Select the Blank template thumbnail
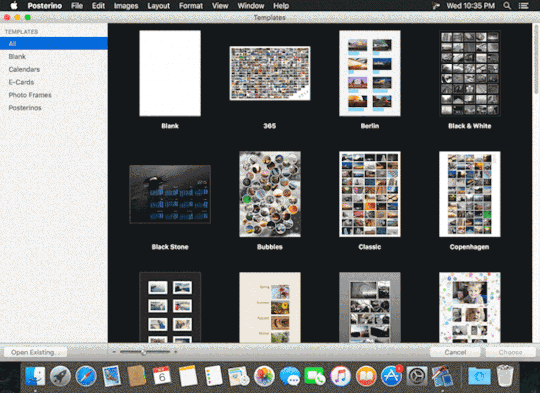540x393 pixels. (170, 73)
